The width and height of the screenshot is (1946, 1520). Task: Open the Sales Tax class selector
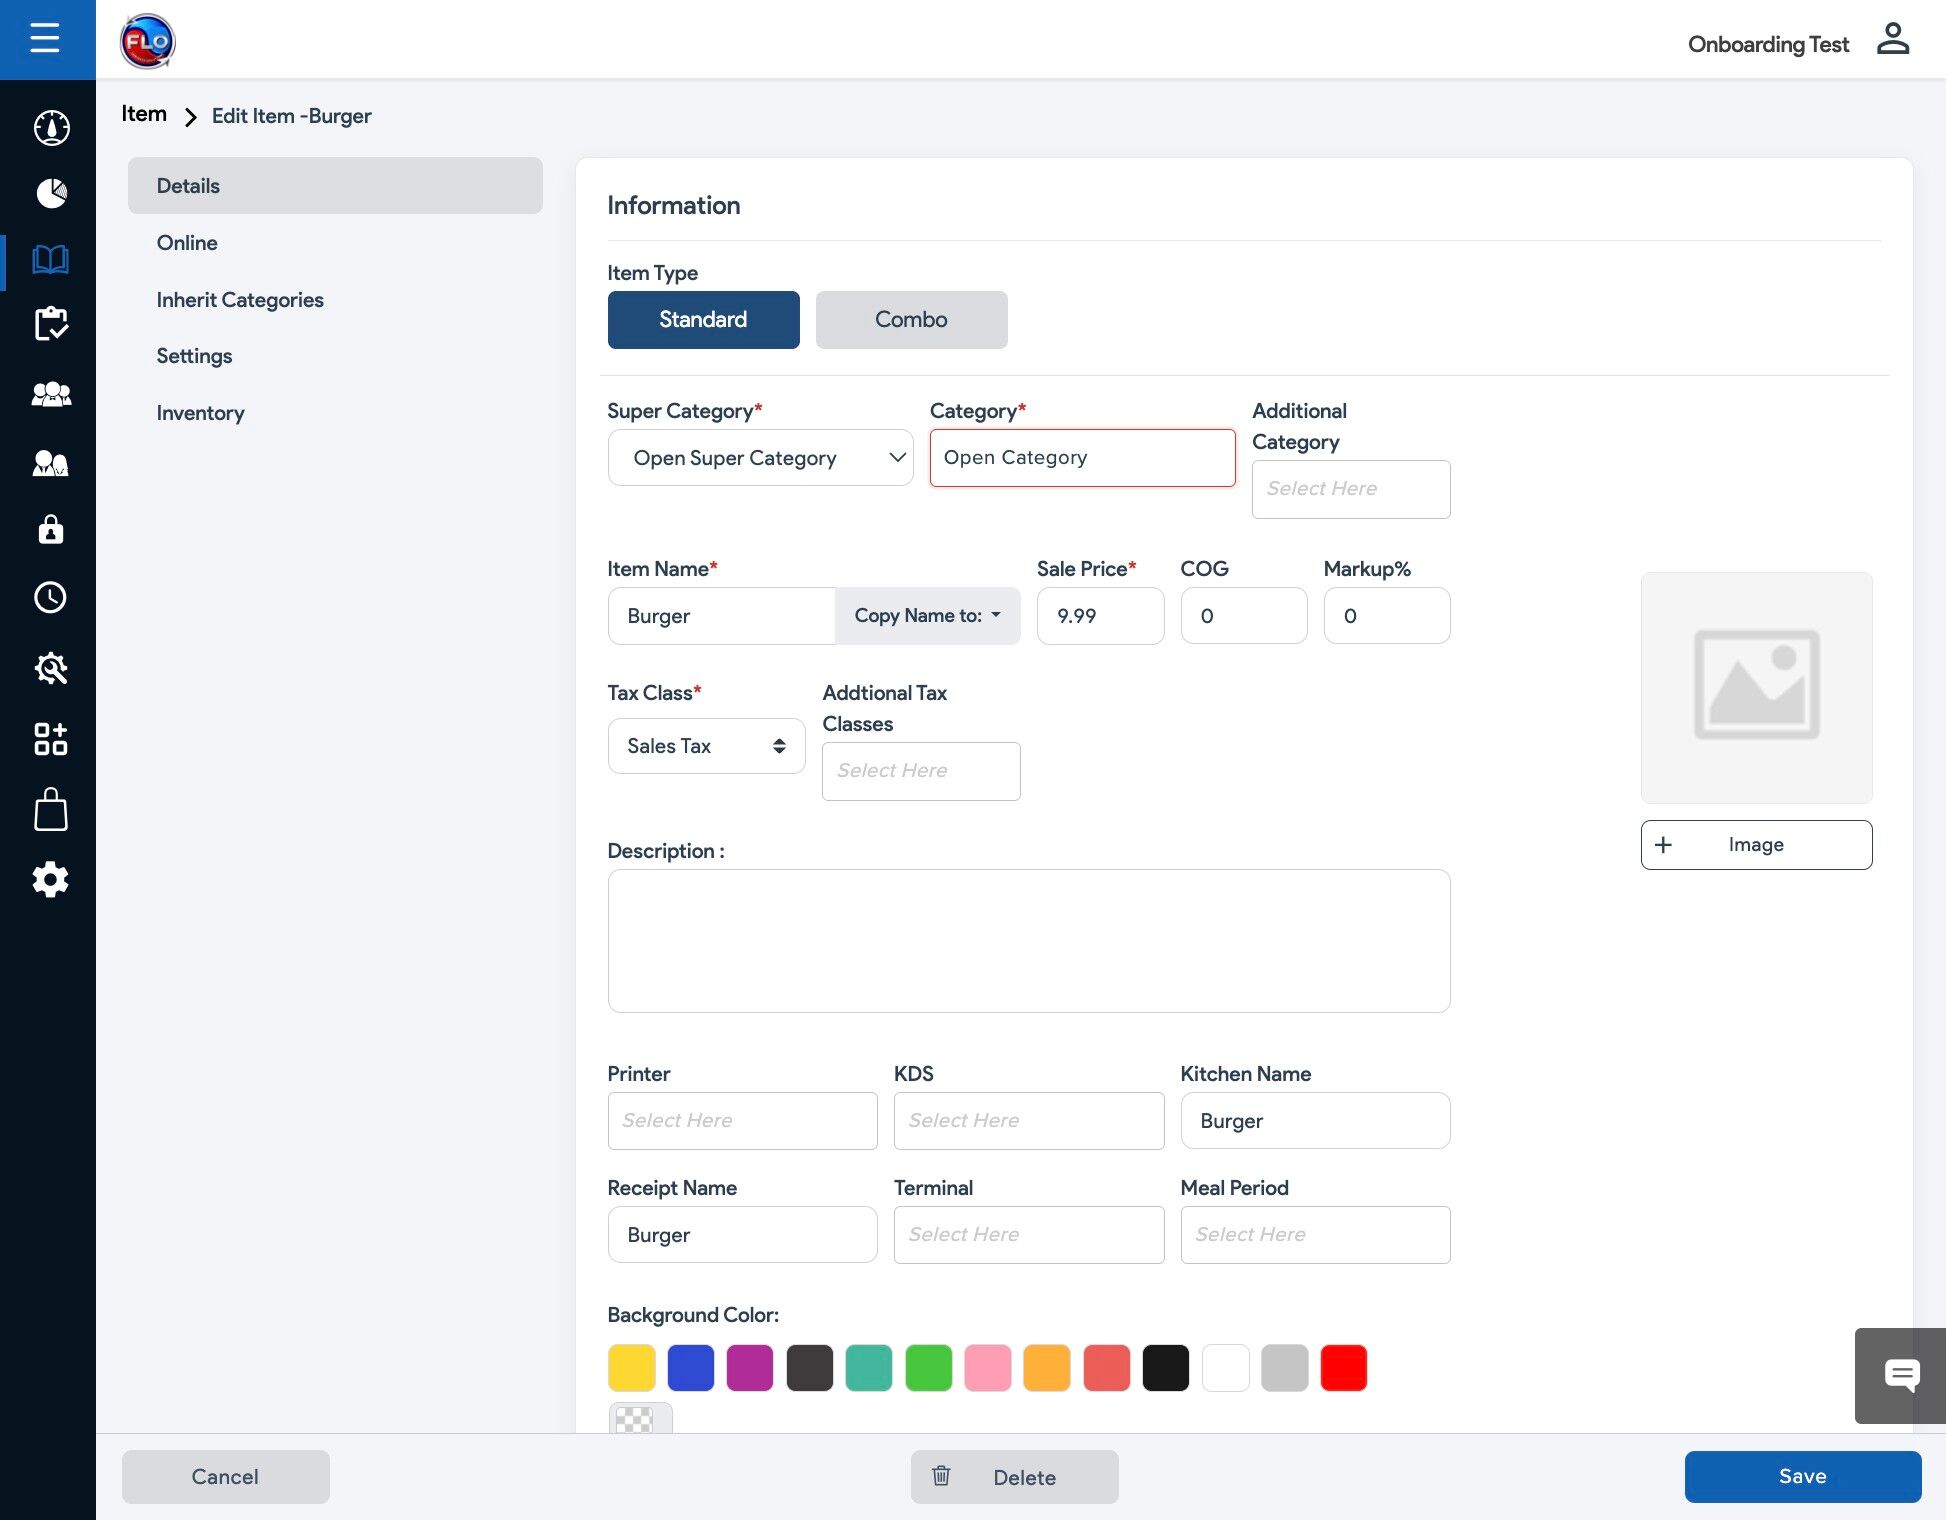click(706, 746)
